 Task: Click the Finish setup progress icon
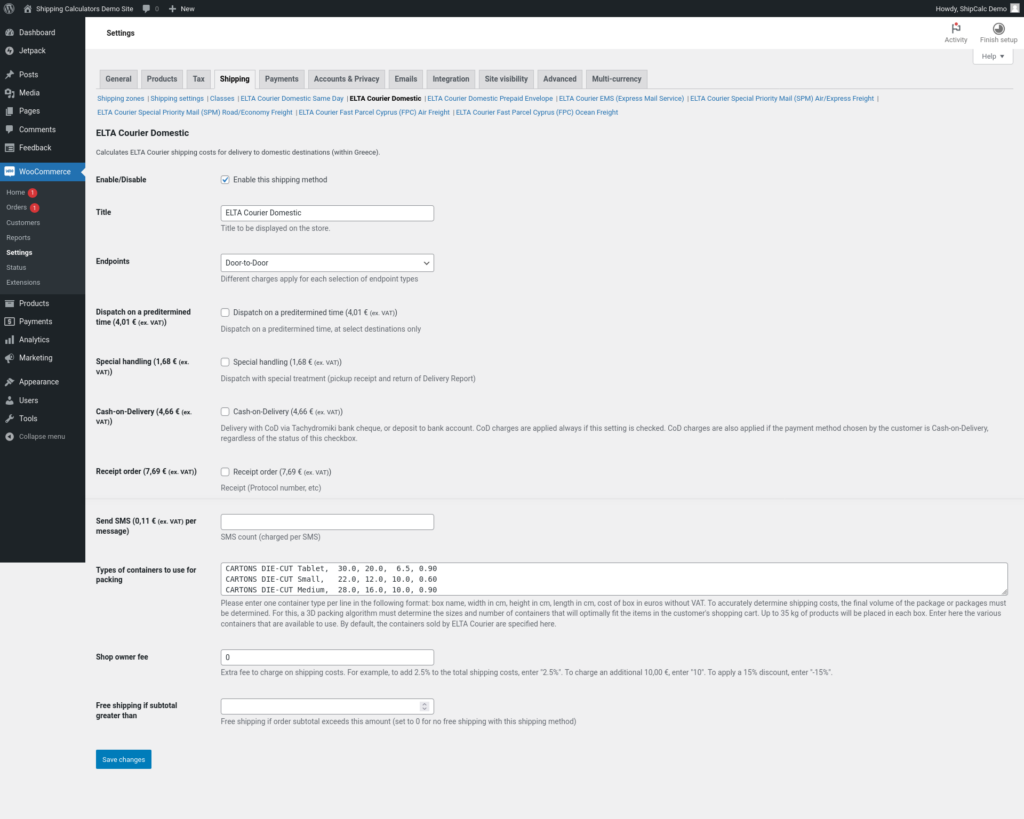(x=999, y=28)
